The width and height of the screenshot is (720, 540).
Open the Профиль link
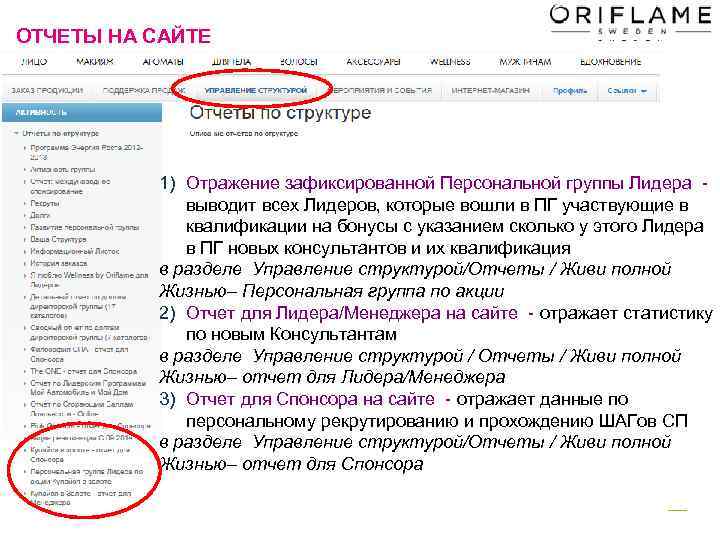coord(570,91)
